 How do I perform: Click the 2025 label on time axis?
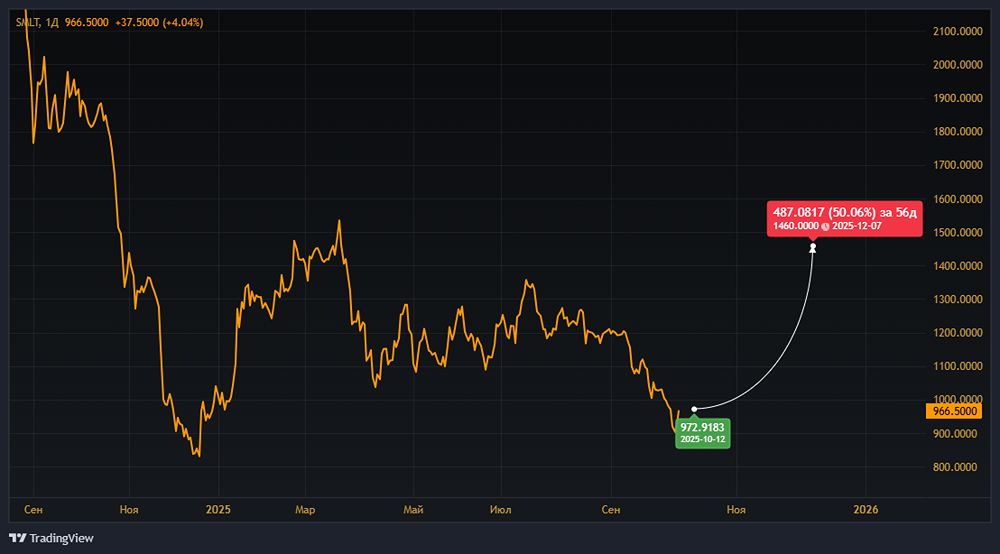pyautogui.click(x=218, y=509)
